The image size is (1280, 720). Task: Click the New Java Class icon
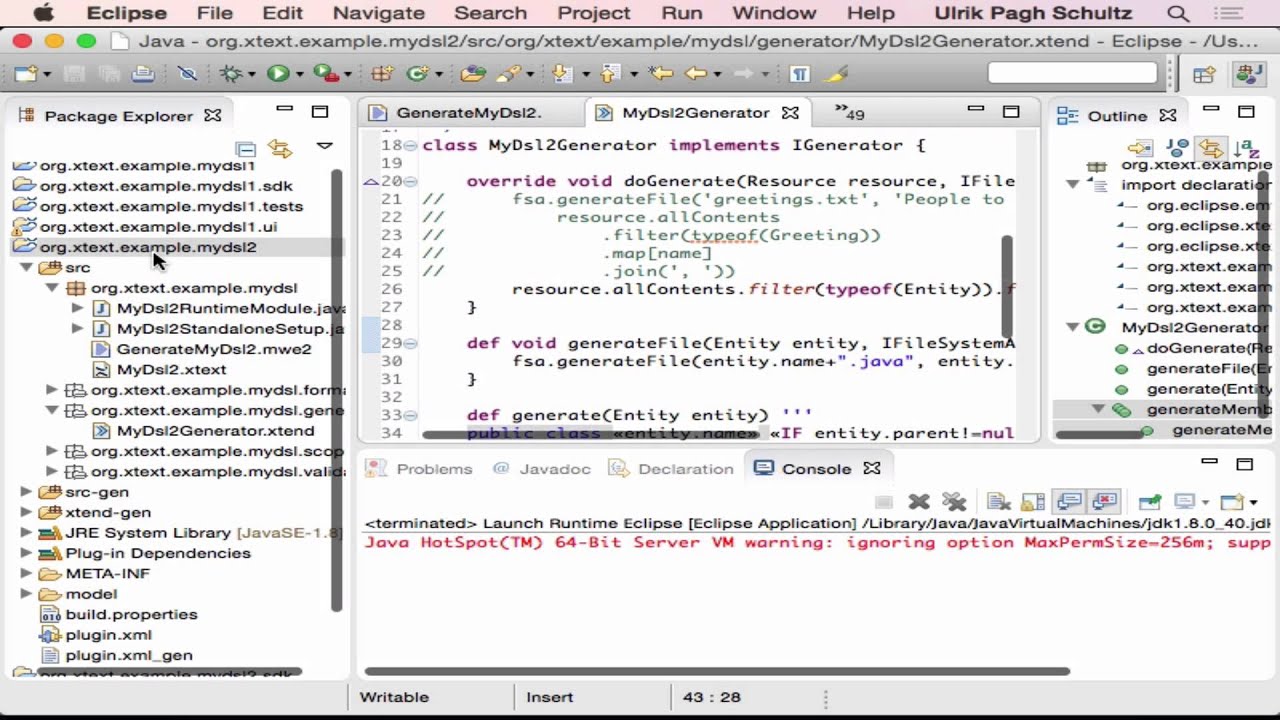pos(417,74)
